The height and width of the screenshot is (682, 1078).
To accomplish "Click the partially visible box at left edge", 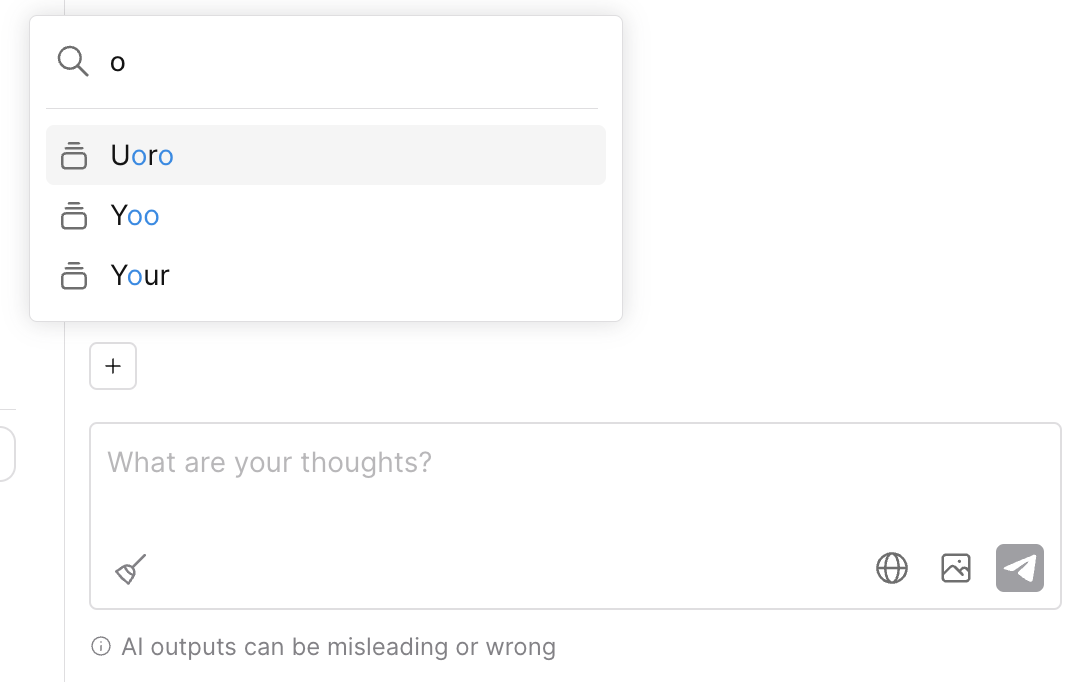I will click(x=6, y=455).
